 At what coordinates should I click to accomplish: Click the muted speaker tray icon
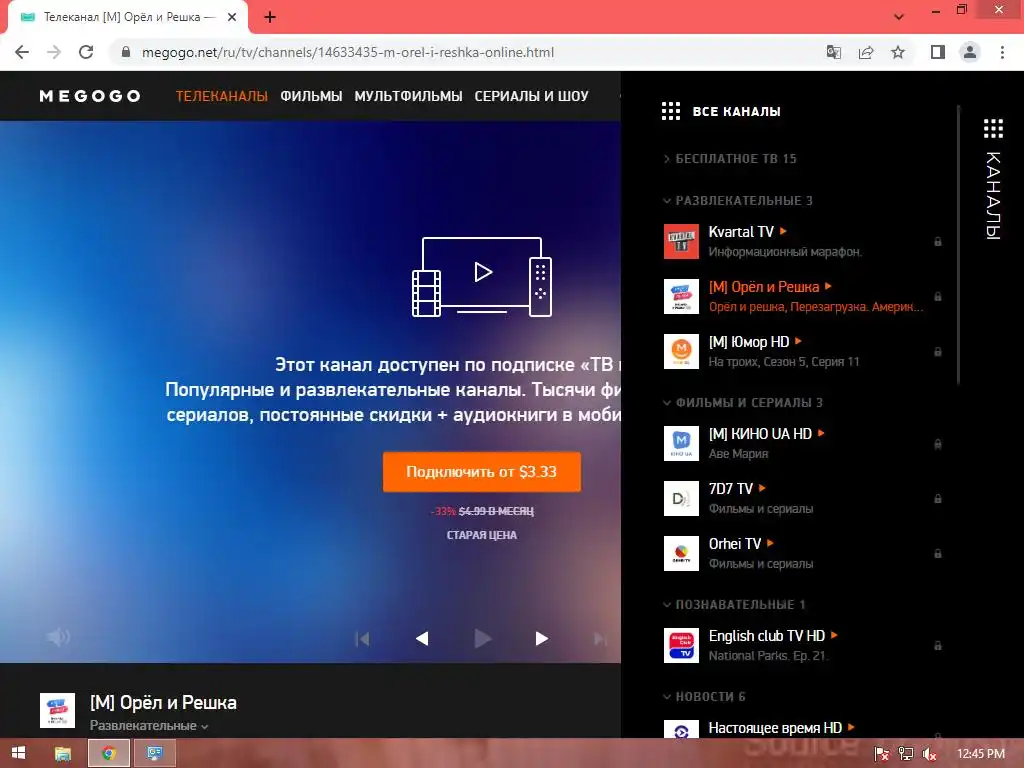929,754
